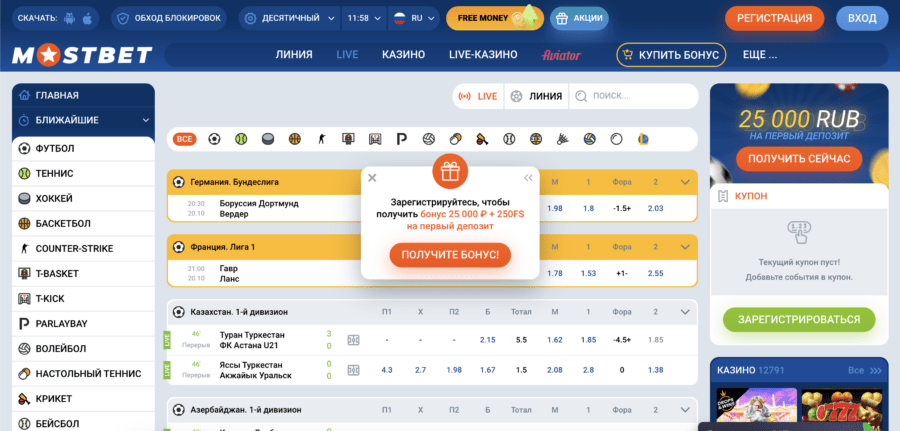Select the ВСЕ sports filter
Image resolution: width=900 pixels, height=431 pixels.
click(184, 139)
